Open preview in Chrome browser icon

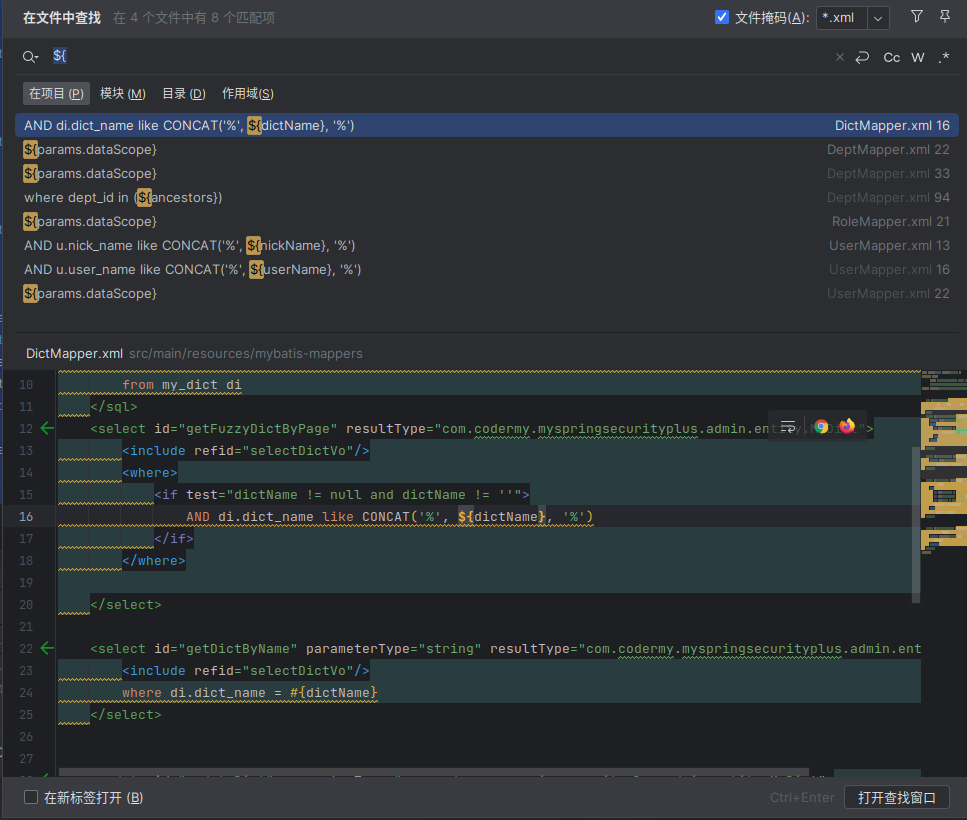821,426
